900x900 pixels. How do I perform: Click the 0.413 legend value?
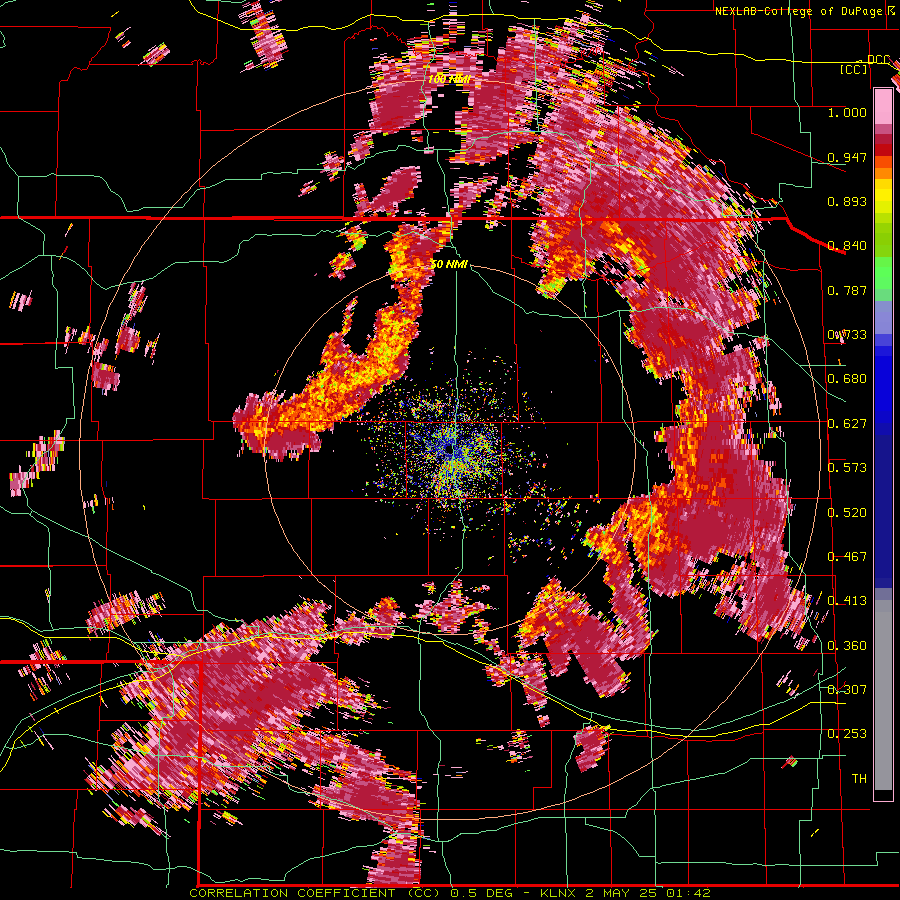(x=847, y=601)
